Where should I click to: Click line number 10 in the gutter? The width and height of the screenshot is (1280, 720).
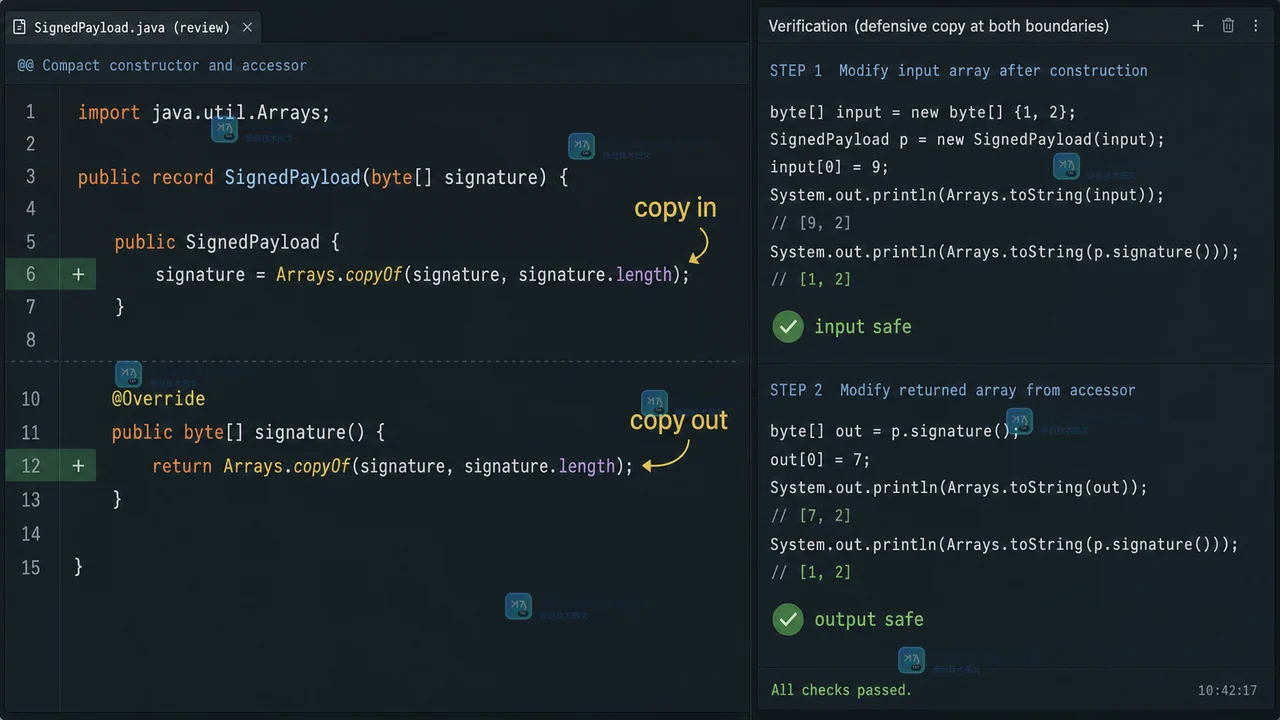pos(30,399)
